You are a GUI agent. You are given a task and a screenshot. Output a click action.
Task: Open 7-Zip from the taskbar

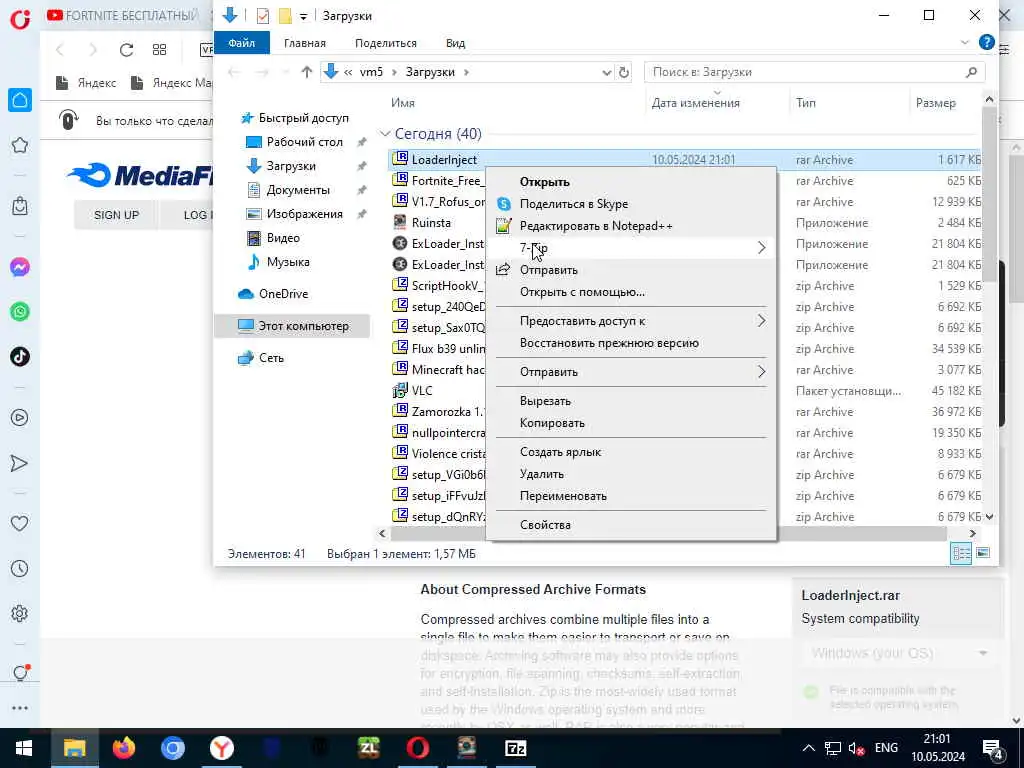pyautogui.click(x=515, y=748)
